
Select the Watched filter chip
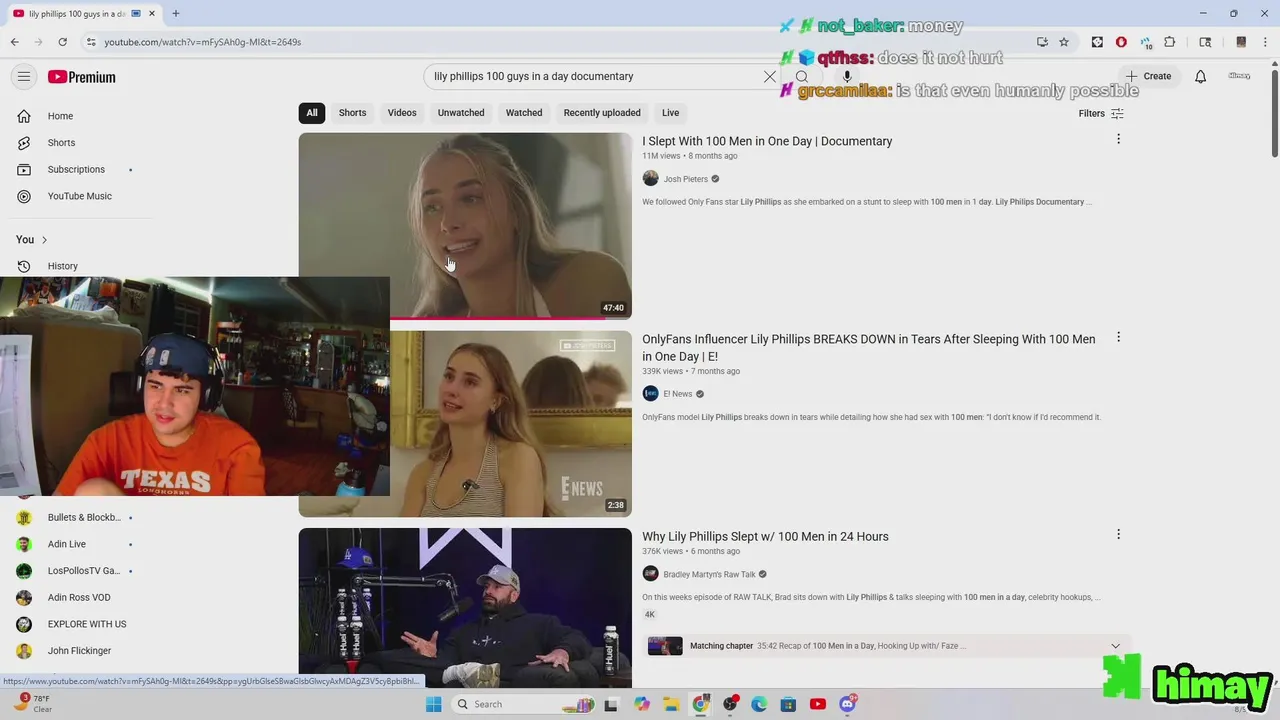pyautogui.click(x=524, y=113)
